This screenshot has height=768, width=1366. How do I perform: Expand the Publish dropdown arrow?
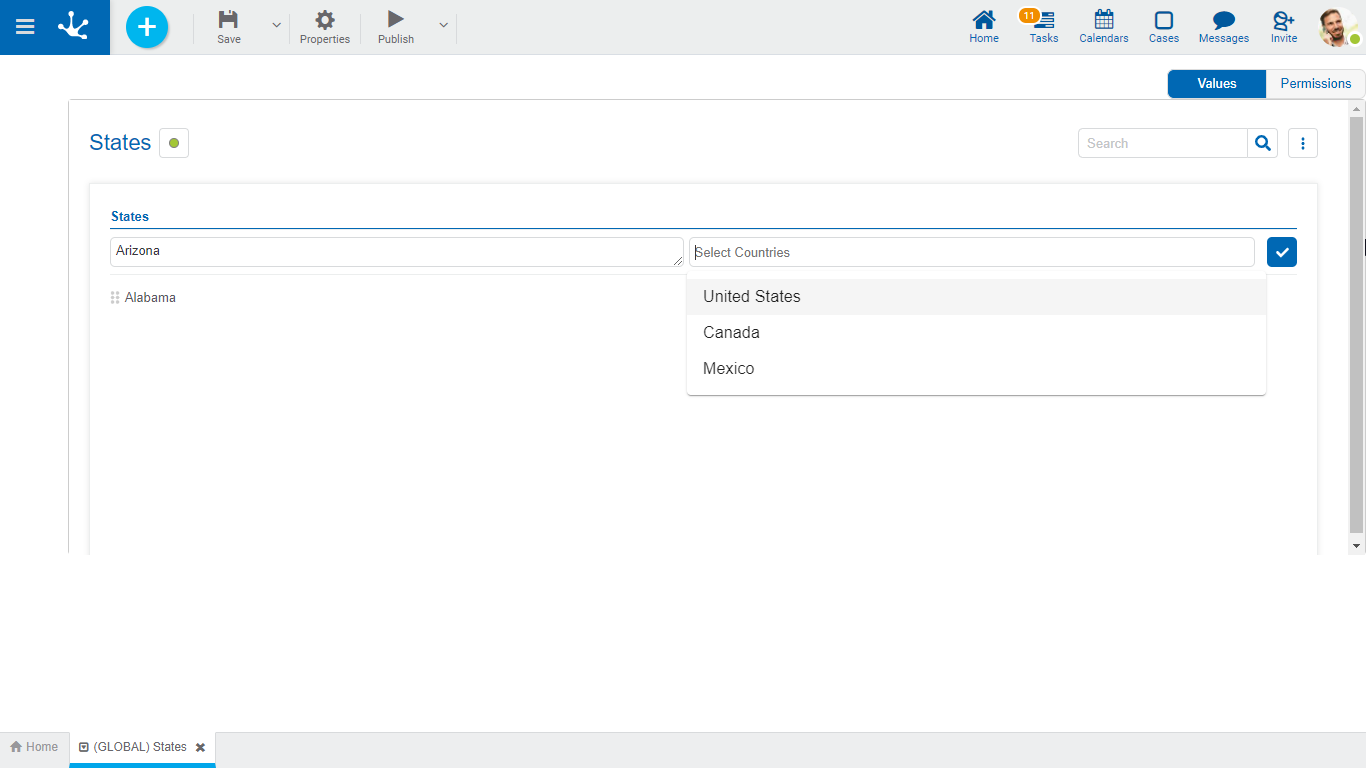pyautogui.click(x=444, y=25)
